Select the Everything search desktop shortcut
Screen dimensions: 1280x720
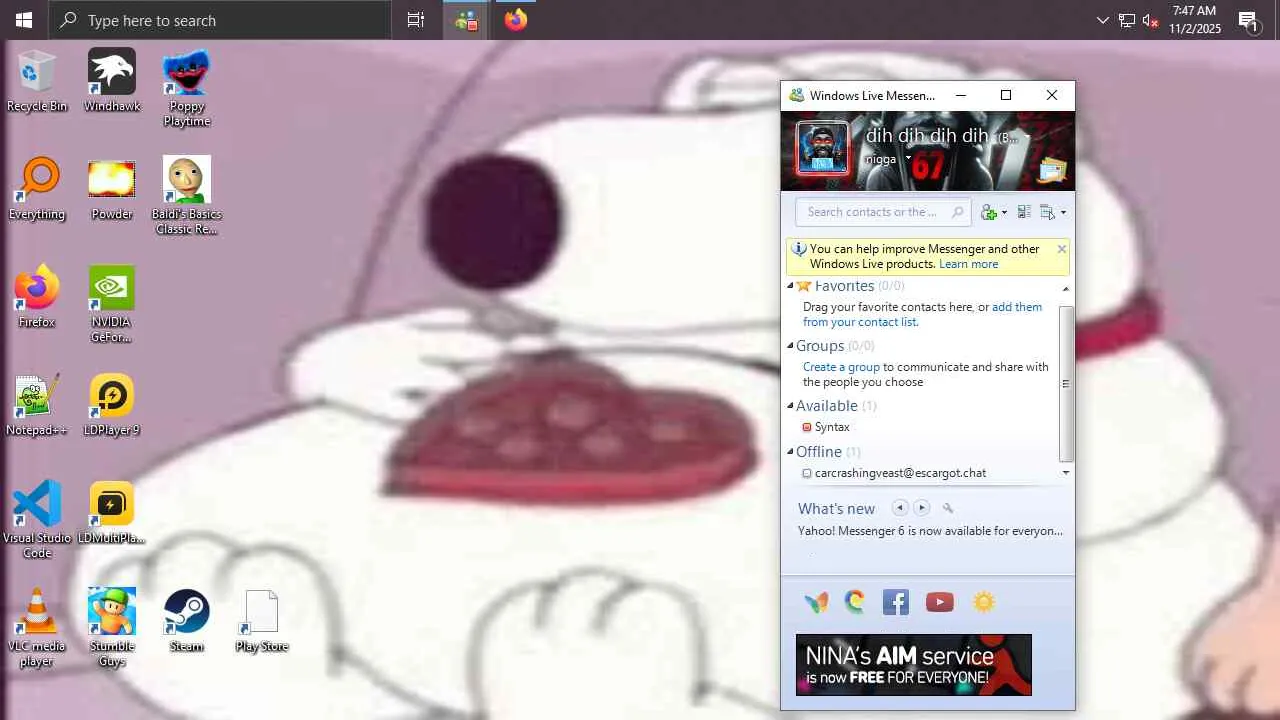pos(37,190)
